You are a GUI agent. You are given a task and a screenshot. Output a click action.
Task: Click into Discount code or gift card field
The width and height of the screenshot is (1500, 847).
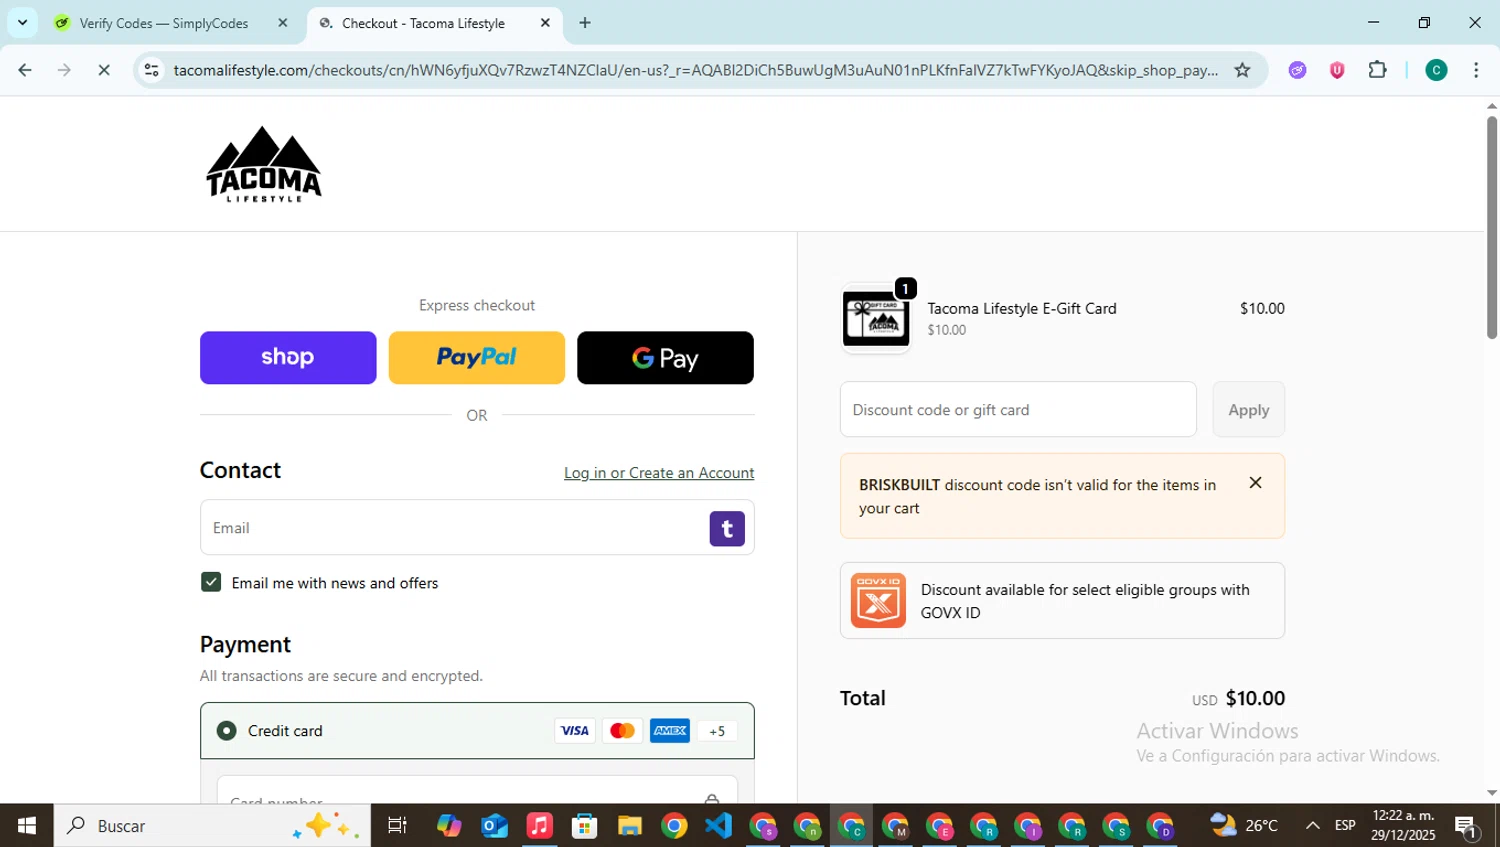(x=1018, y=409)
